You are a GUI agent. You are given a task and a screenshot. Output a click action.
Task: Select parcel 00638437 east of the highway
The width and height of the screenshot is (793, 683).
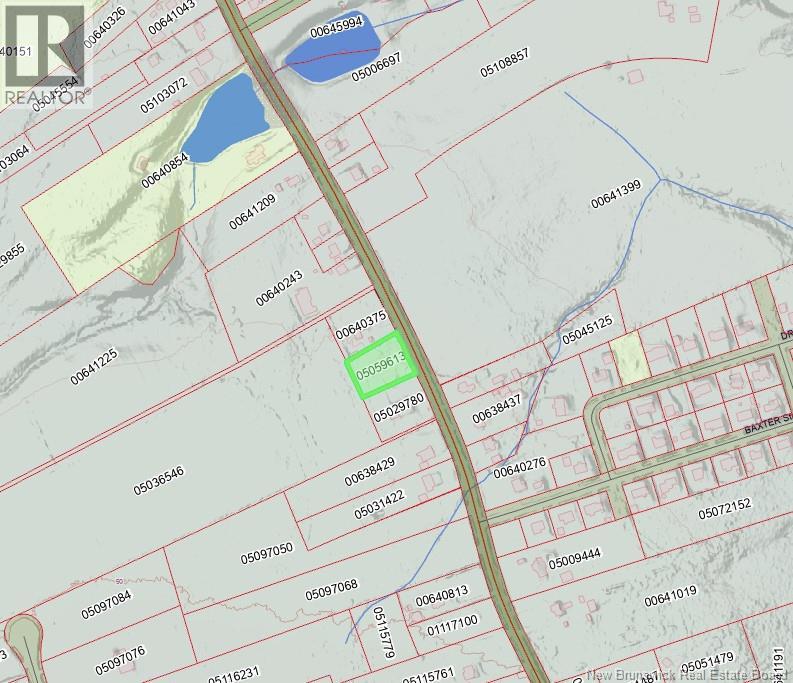click(x=496, y=406)
